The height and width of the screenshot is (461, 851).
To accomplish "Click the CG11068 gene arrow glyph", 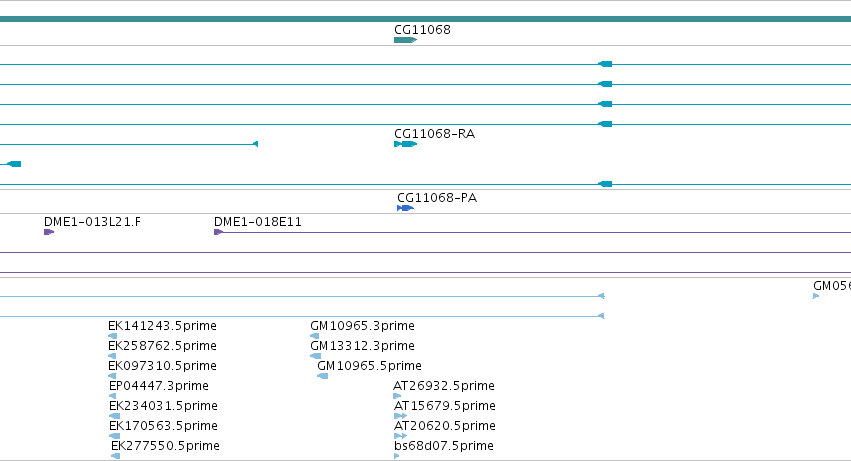I will click(405, 40).
